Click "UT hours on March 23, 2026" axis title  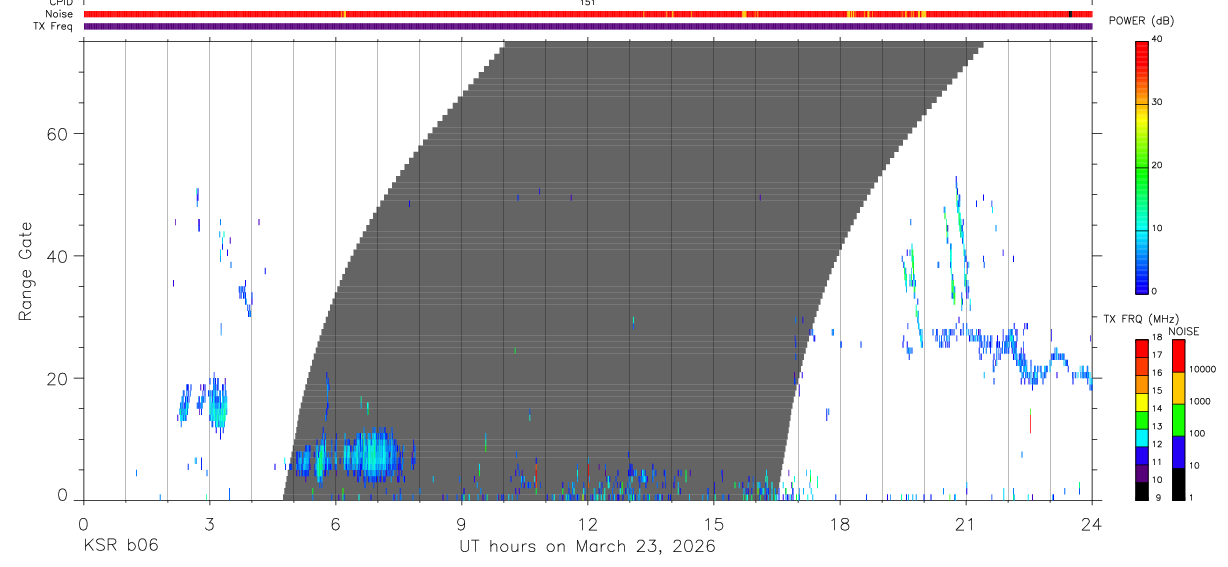coord(587,547)
